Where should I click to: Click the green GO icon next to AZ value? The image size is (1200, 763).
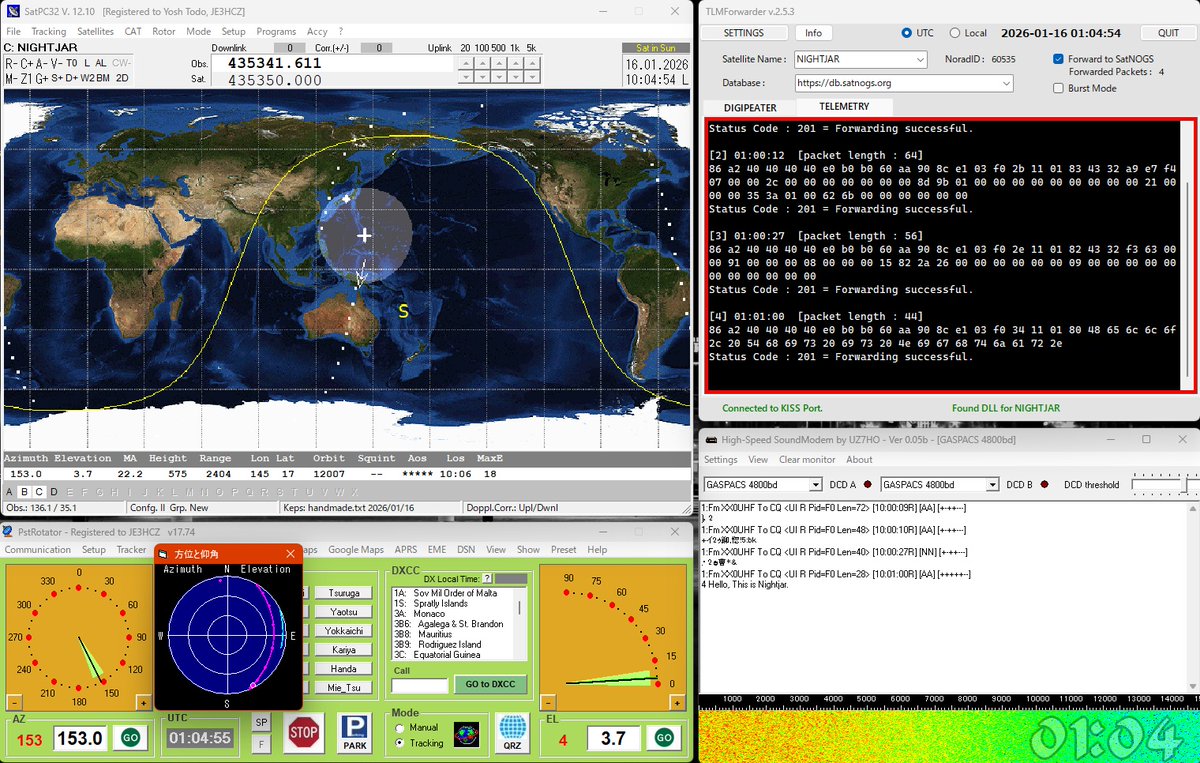[130, 738]
